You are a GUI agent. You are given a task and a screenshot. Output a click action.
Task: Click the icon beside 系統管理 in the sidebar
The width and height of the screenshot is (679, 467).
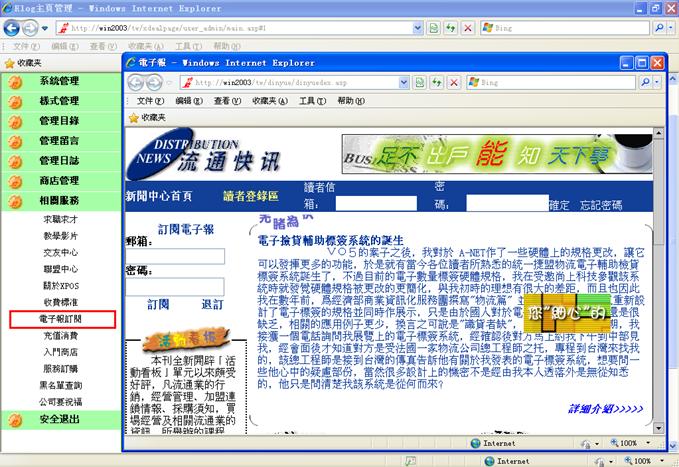pos(15,81)
